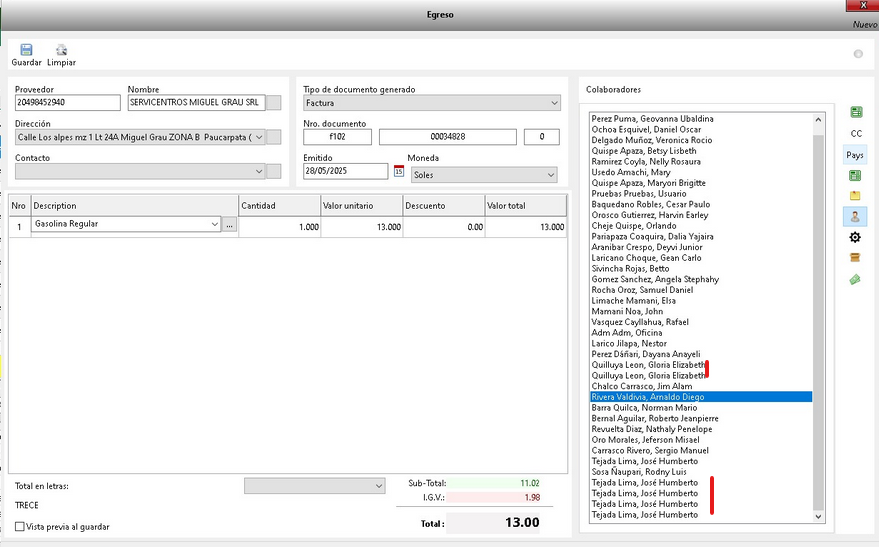This screenshot has width=879, height=547.
Task: Enable Vista previa al guardar checkbox
Action: pyautogui.click(x=20, y=526)
